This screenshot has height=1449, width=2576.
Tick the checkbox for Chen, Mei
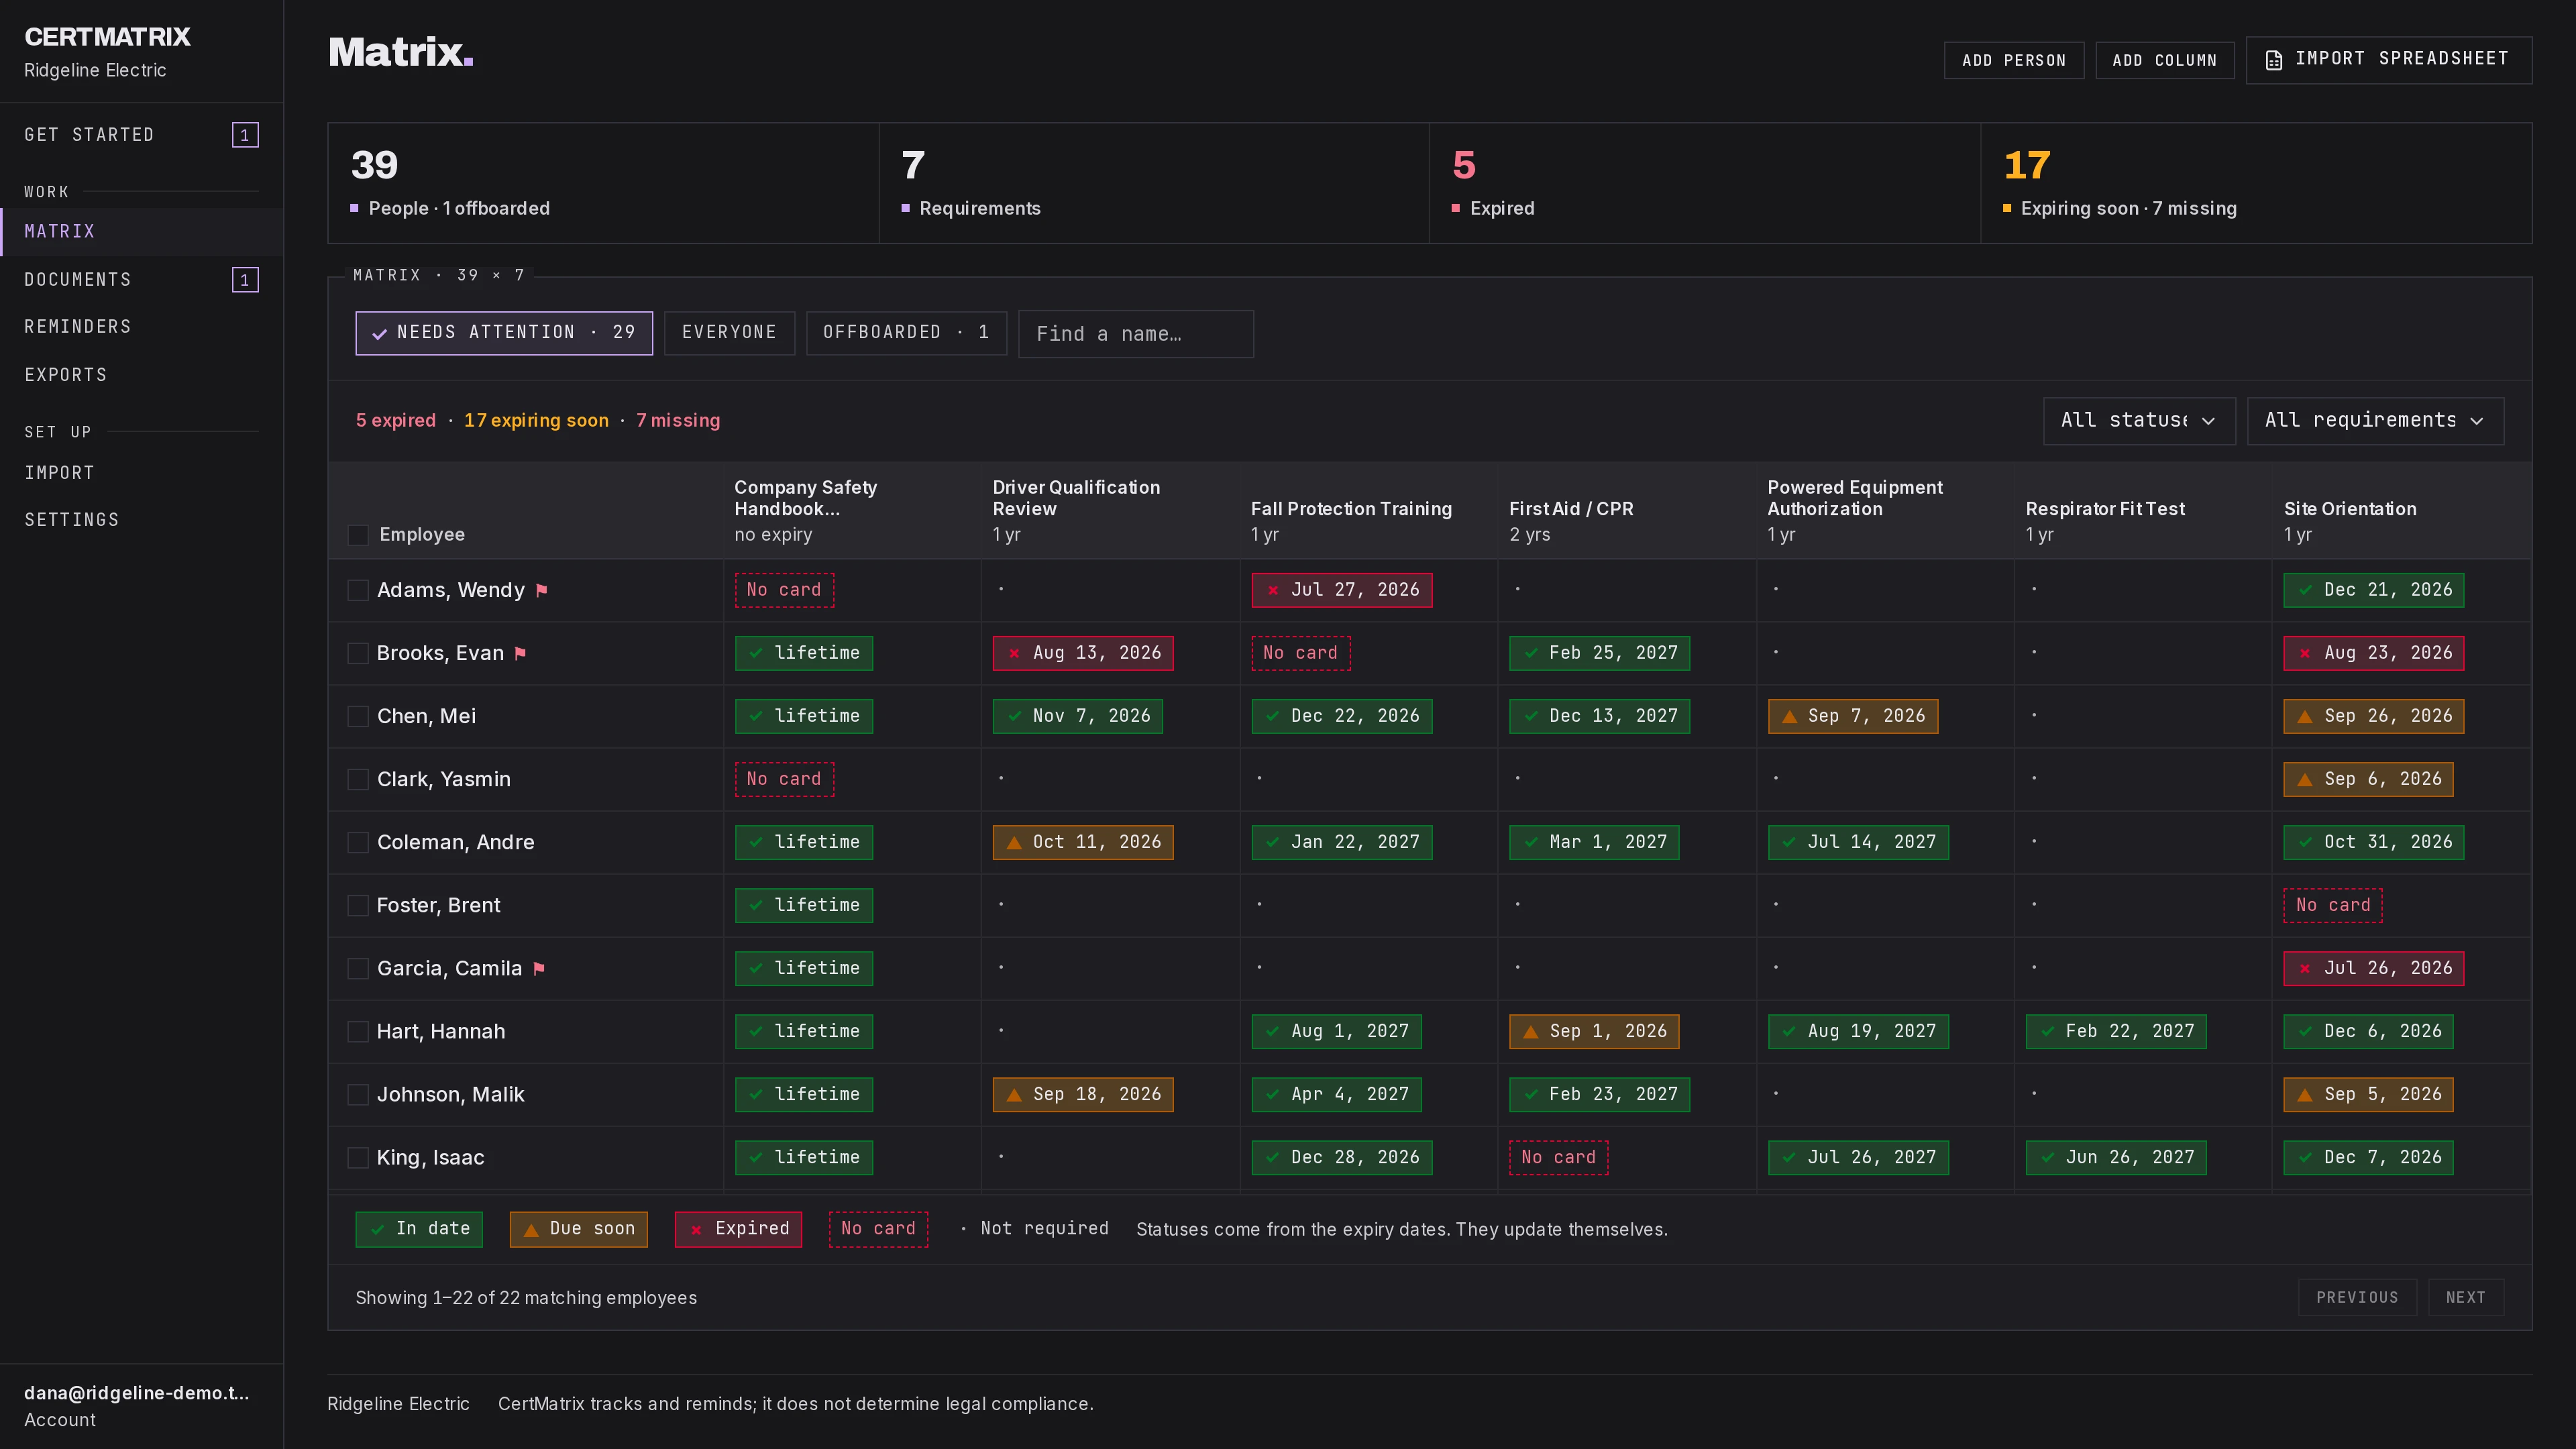tap(358, 716)
